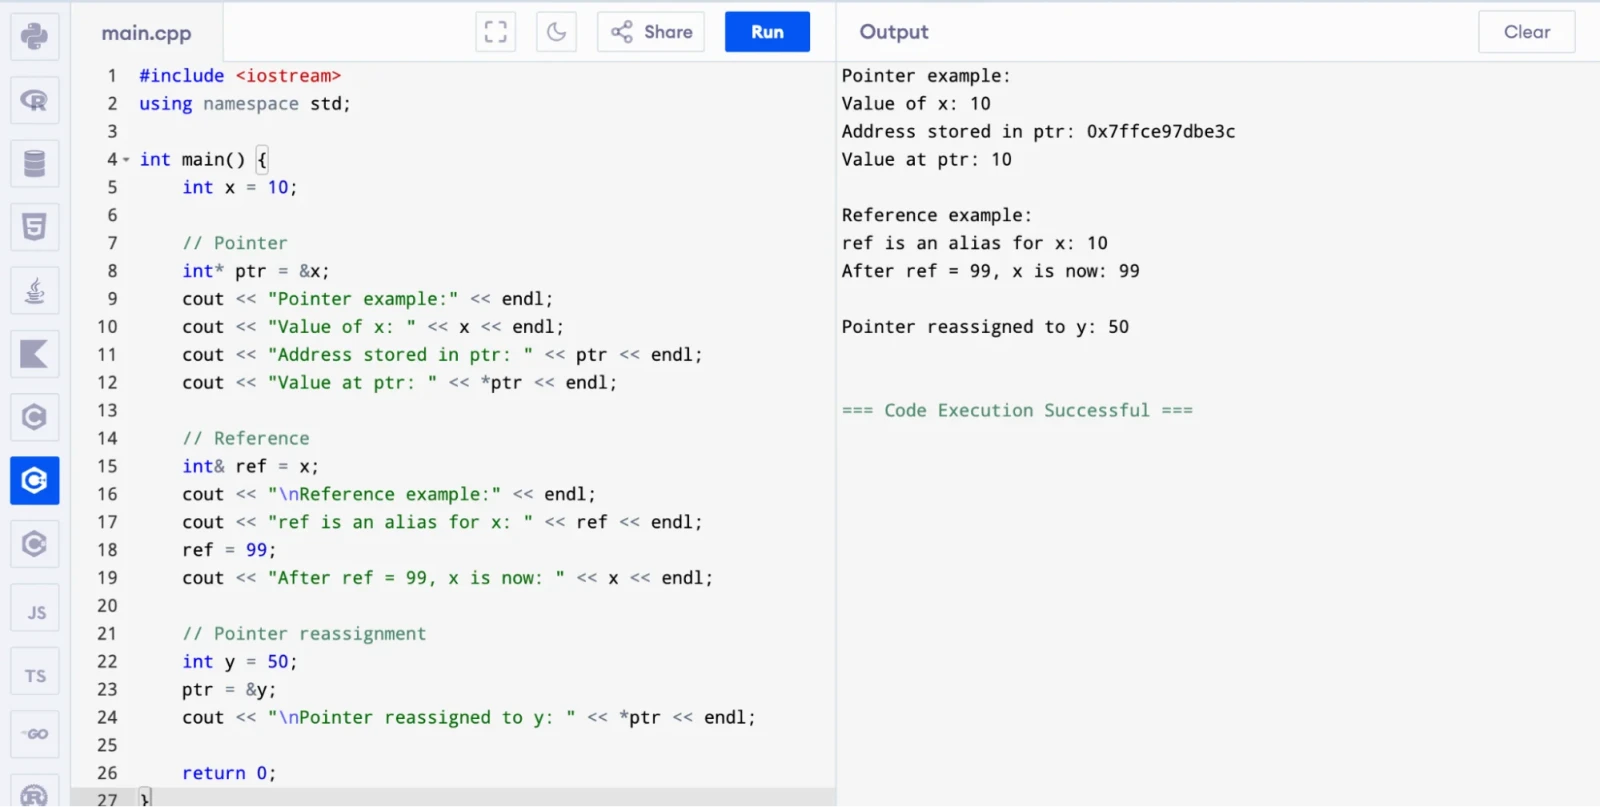Click on 'int& ref = x;' line
The height and width of the screenshot is (807, 1600).
tap(251, 466)
